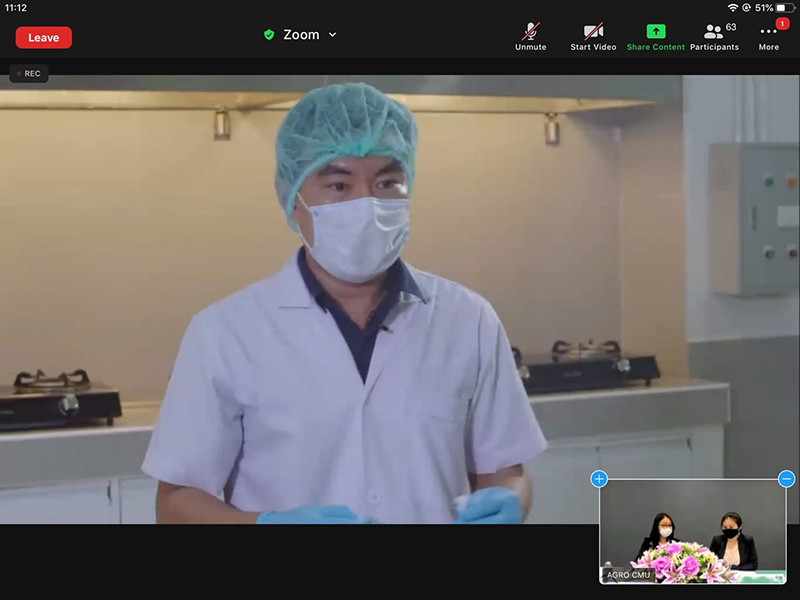
Task: Start Video with the camera icon
Action: pos(593,37)
